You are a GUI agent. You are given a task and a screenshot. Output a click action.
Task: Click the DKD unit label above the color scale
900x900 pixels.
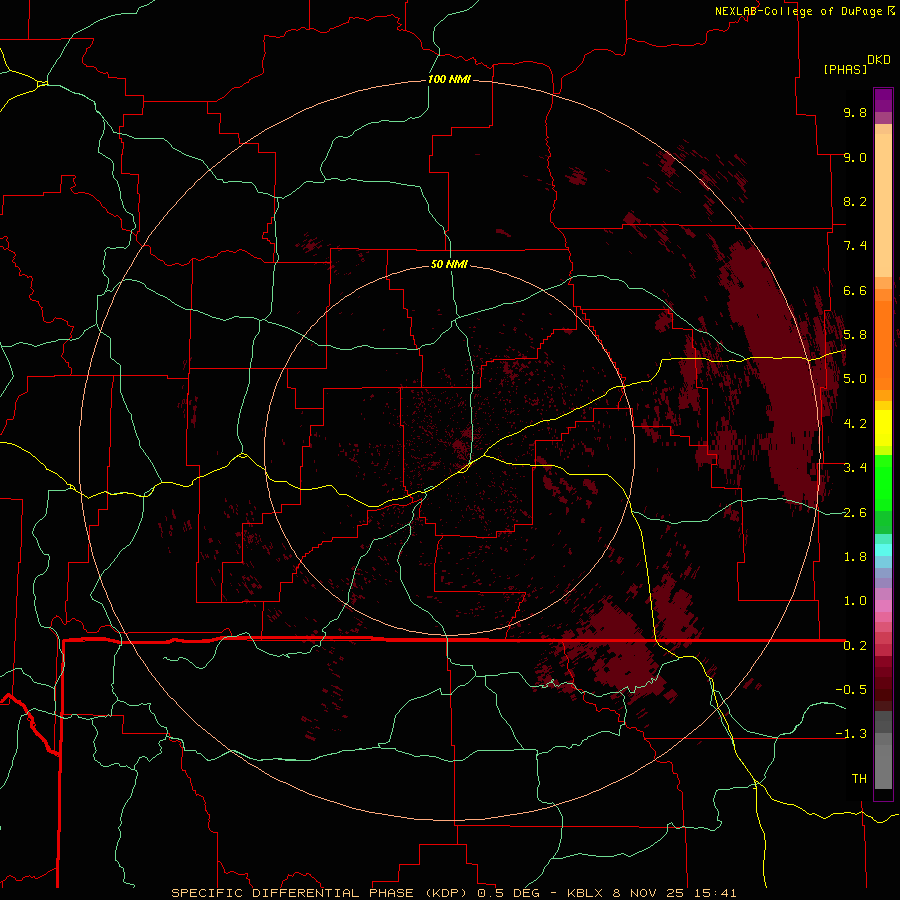tap(879, 60)
